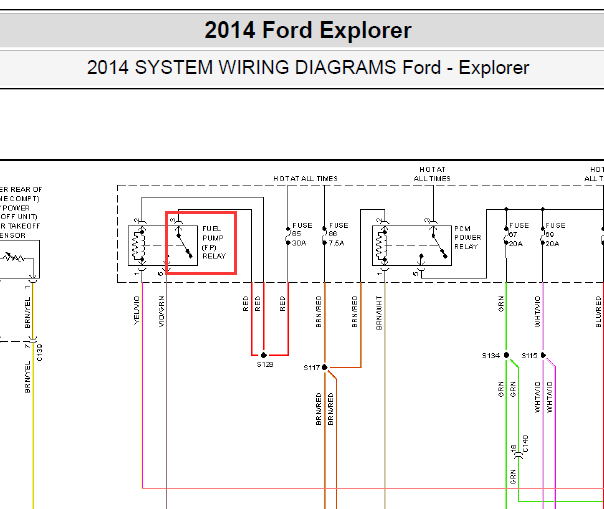Click the "TAKEOFF" text at left edge
This screenshot has width=604, height=509.
(23, 226)
